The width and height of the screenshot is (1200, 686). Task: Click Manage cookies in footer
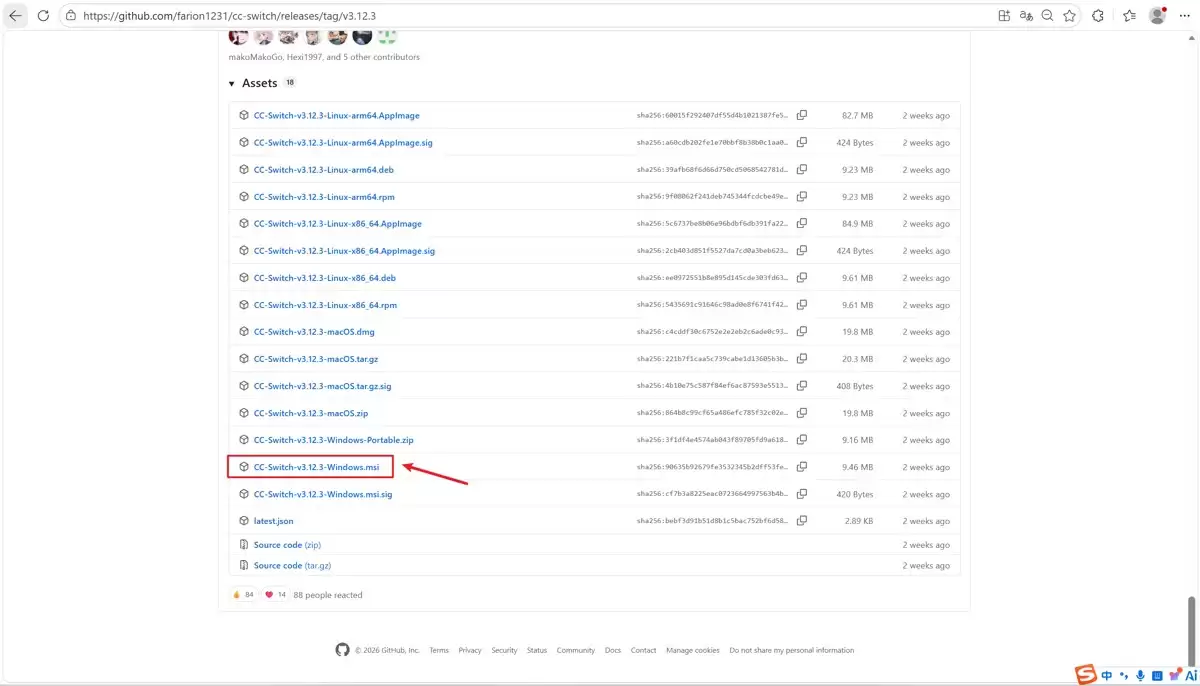coord(693,650)
